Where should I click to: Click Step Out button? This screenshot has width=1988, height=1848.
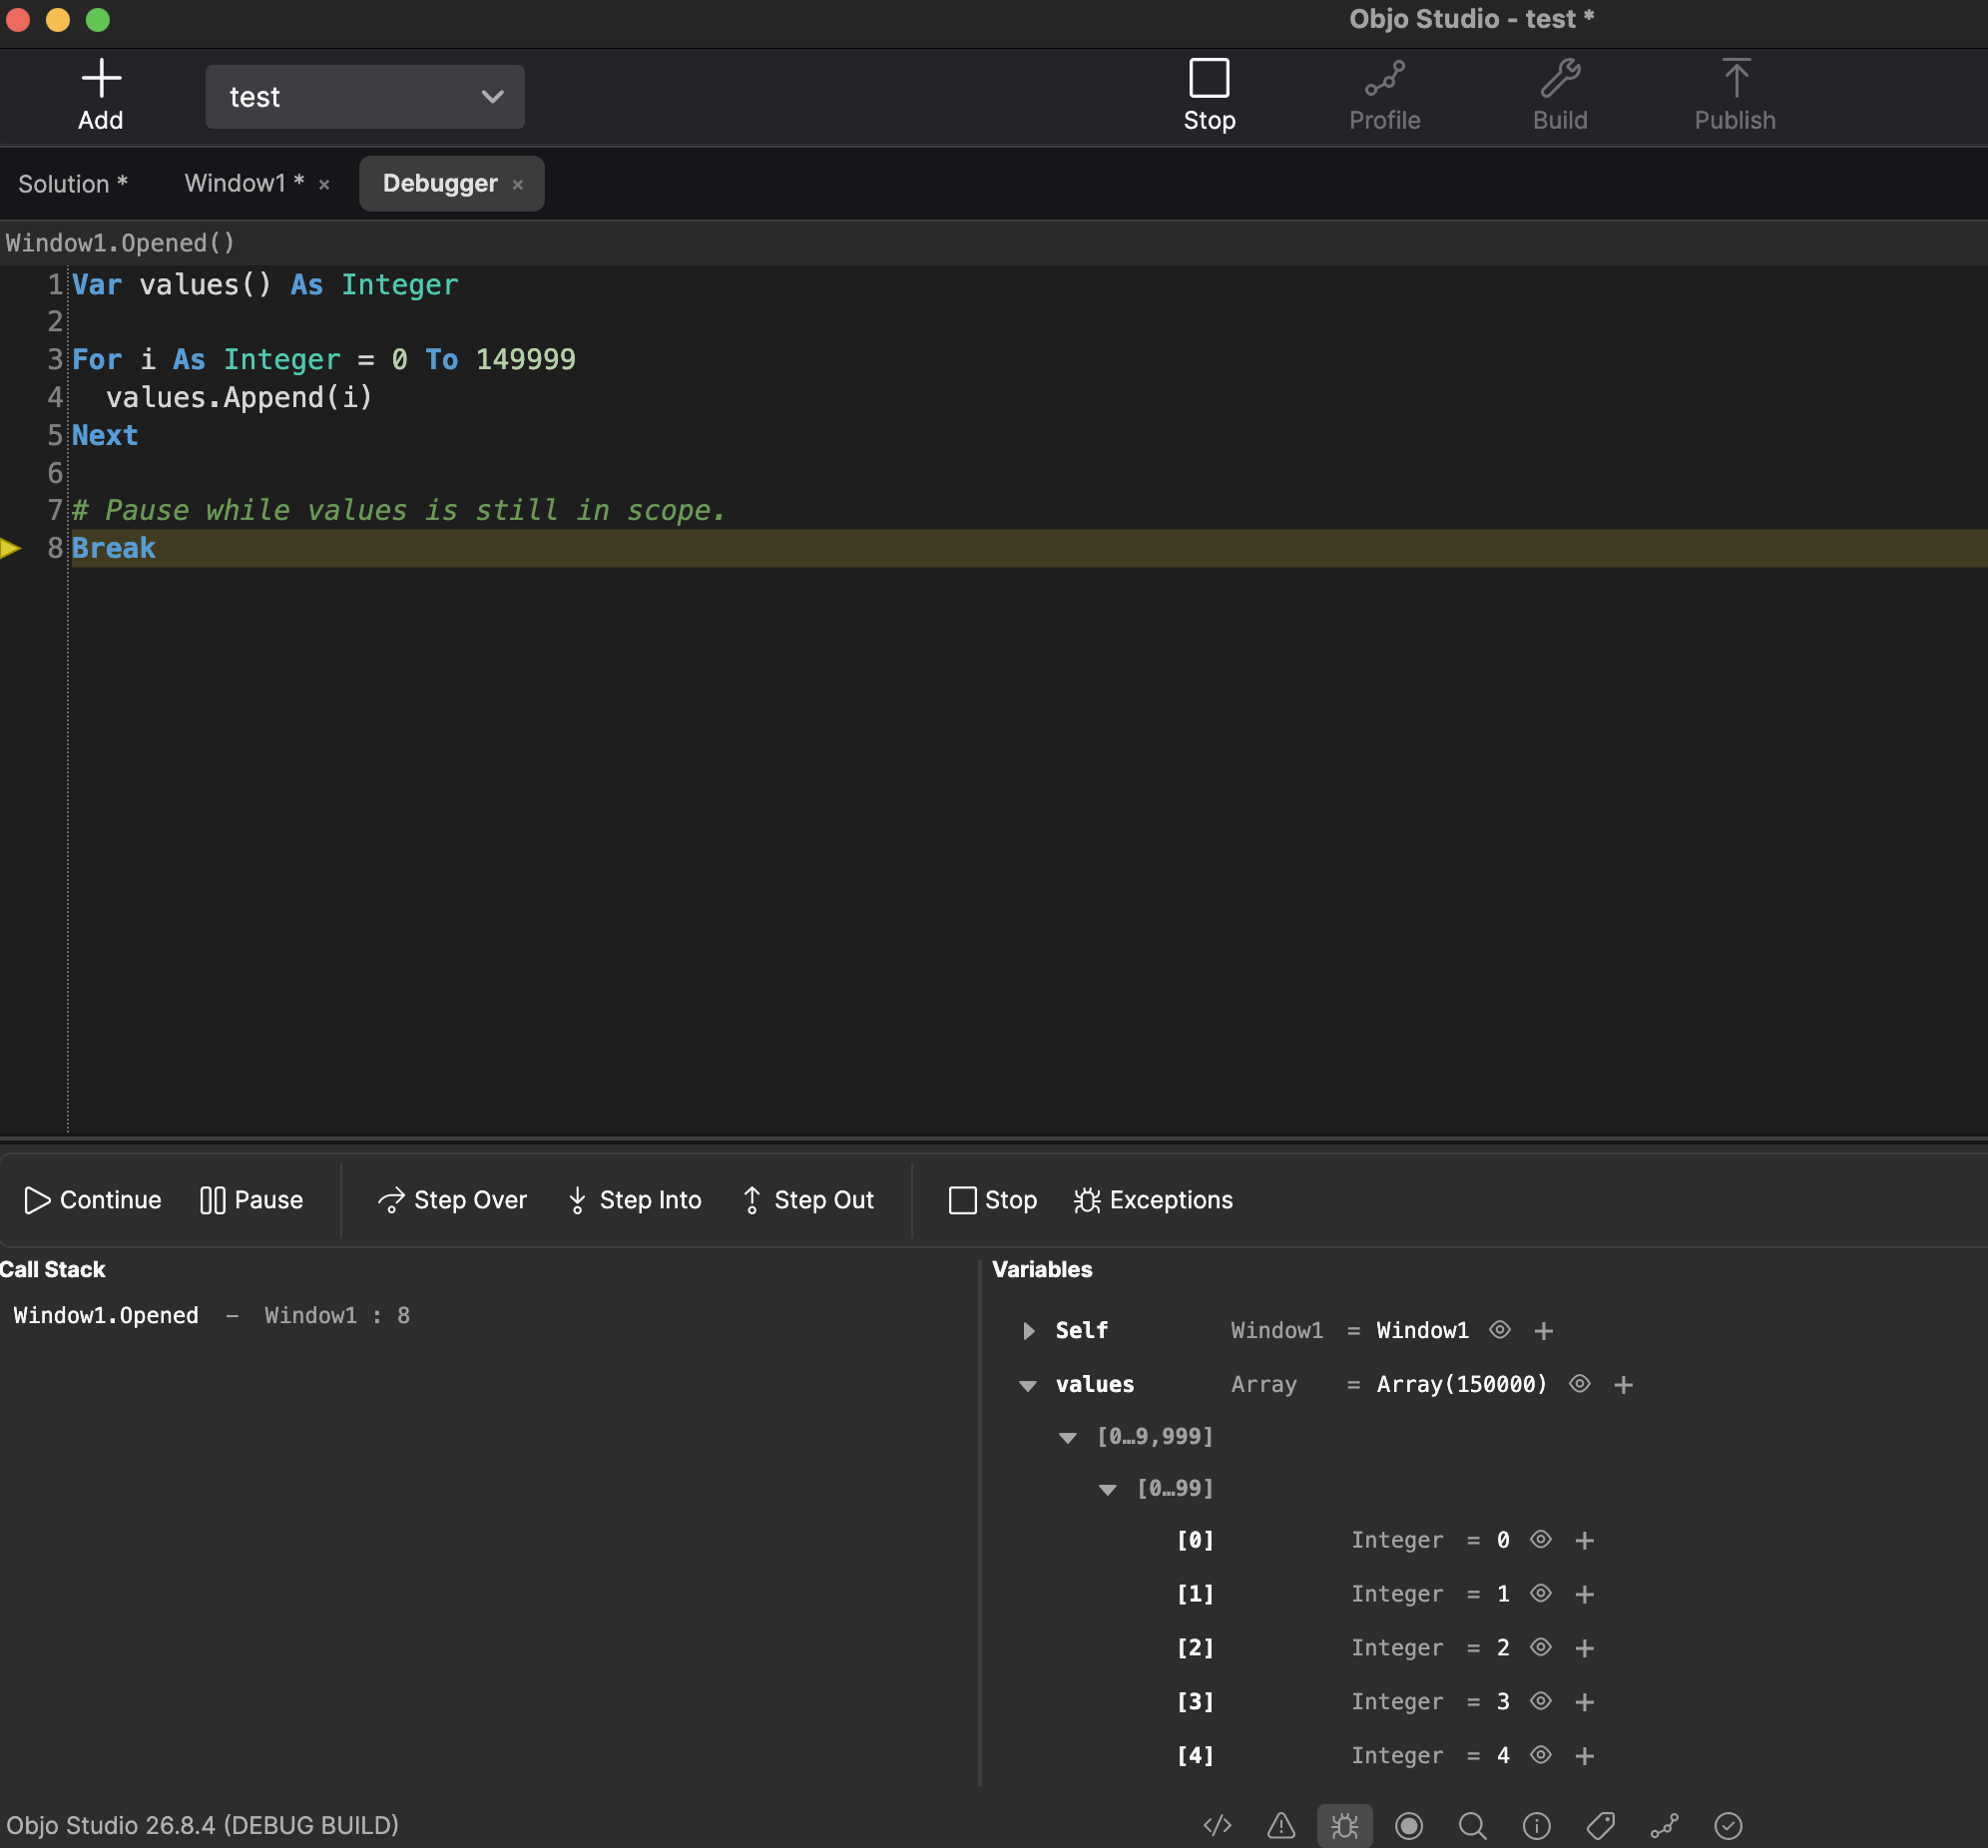808,1200
